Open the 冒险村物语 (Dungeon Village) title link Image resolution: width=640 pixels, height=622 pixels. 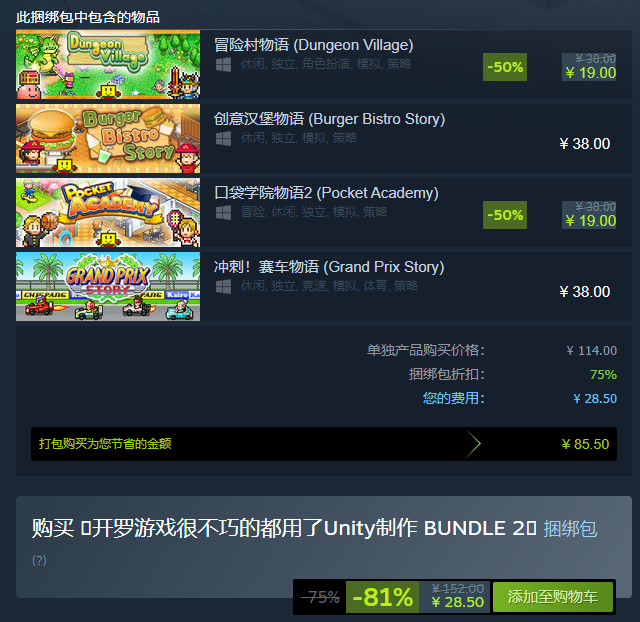tap(313, 45)
